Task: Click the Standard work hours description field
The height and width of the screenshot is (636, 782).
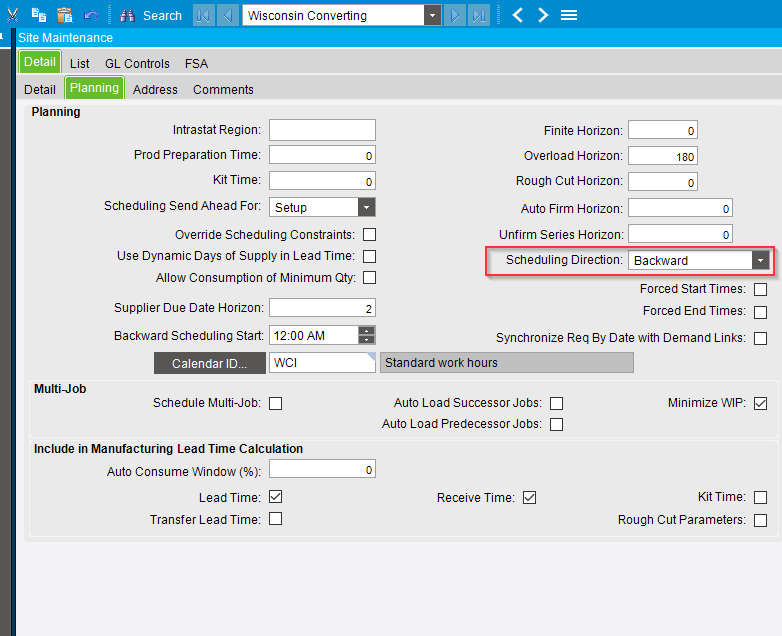Action: pos(507,363)
